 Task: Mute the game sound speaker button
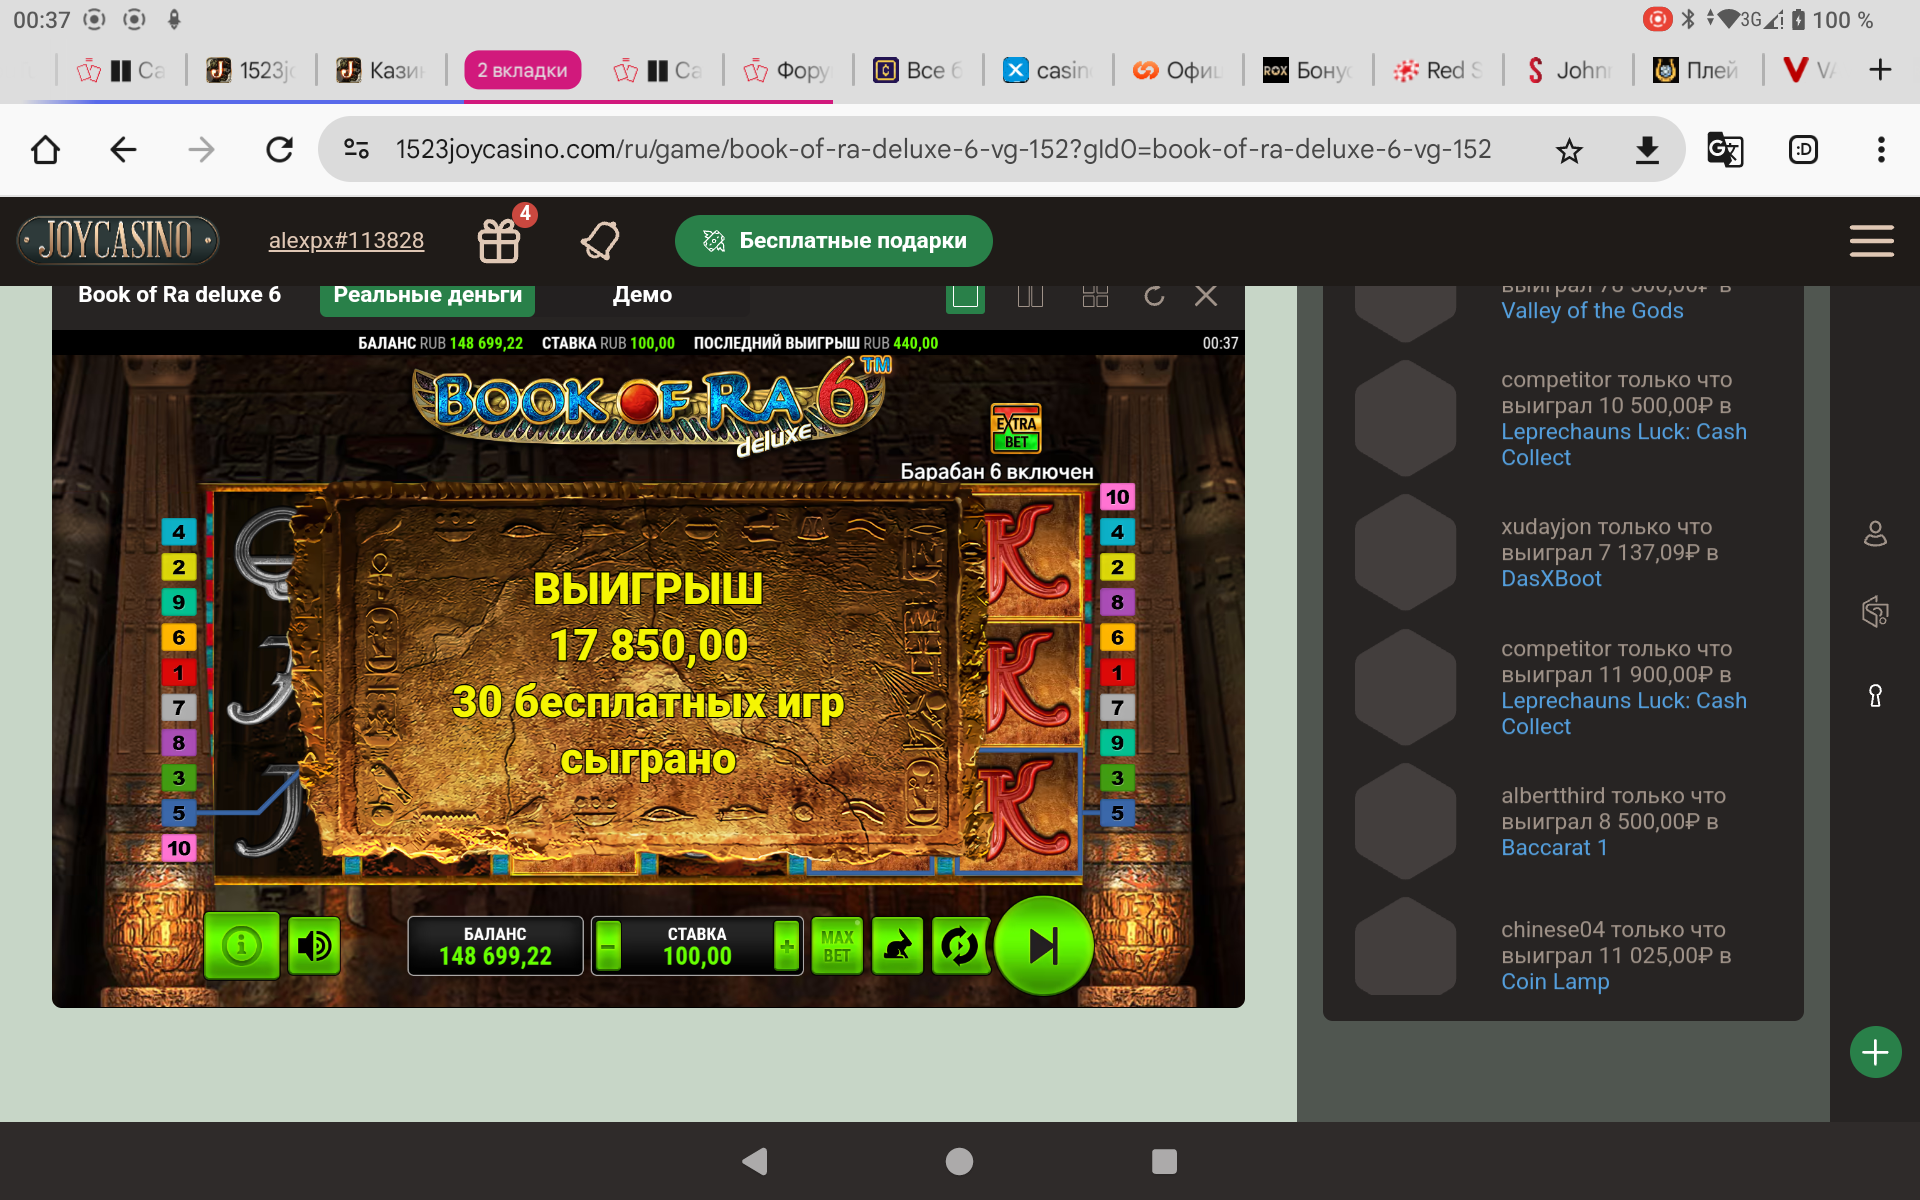pos(315,945)
